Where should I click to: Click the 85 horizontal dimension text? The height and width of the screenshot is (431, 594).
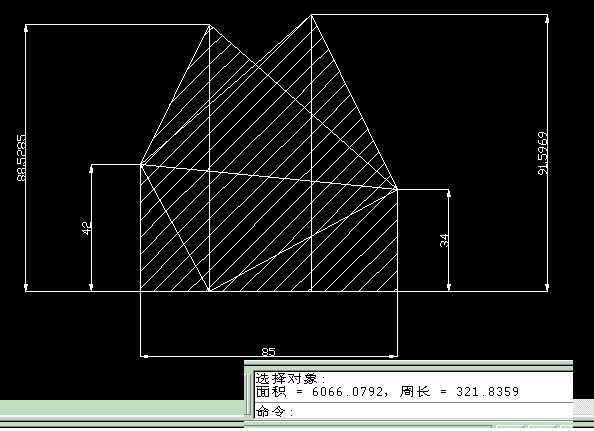tap(269, 352)
